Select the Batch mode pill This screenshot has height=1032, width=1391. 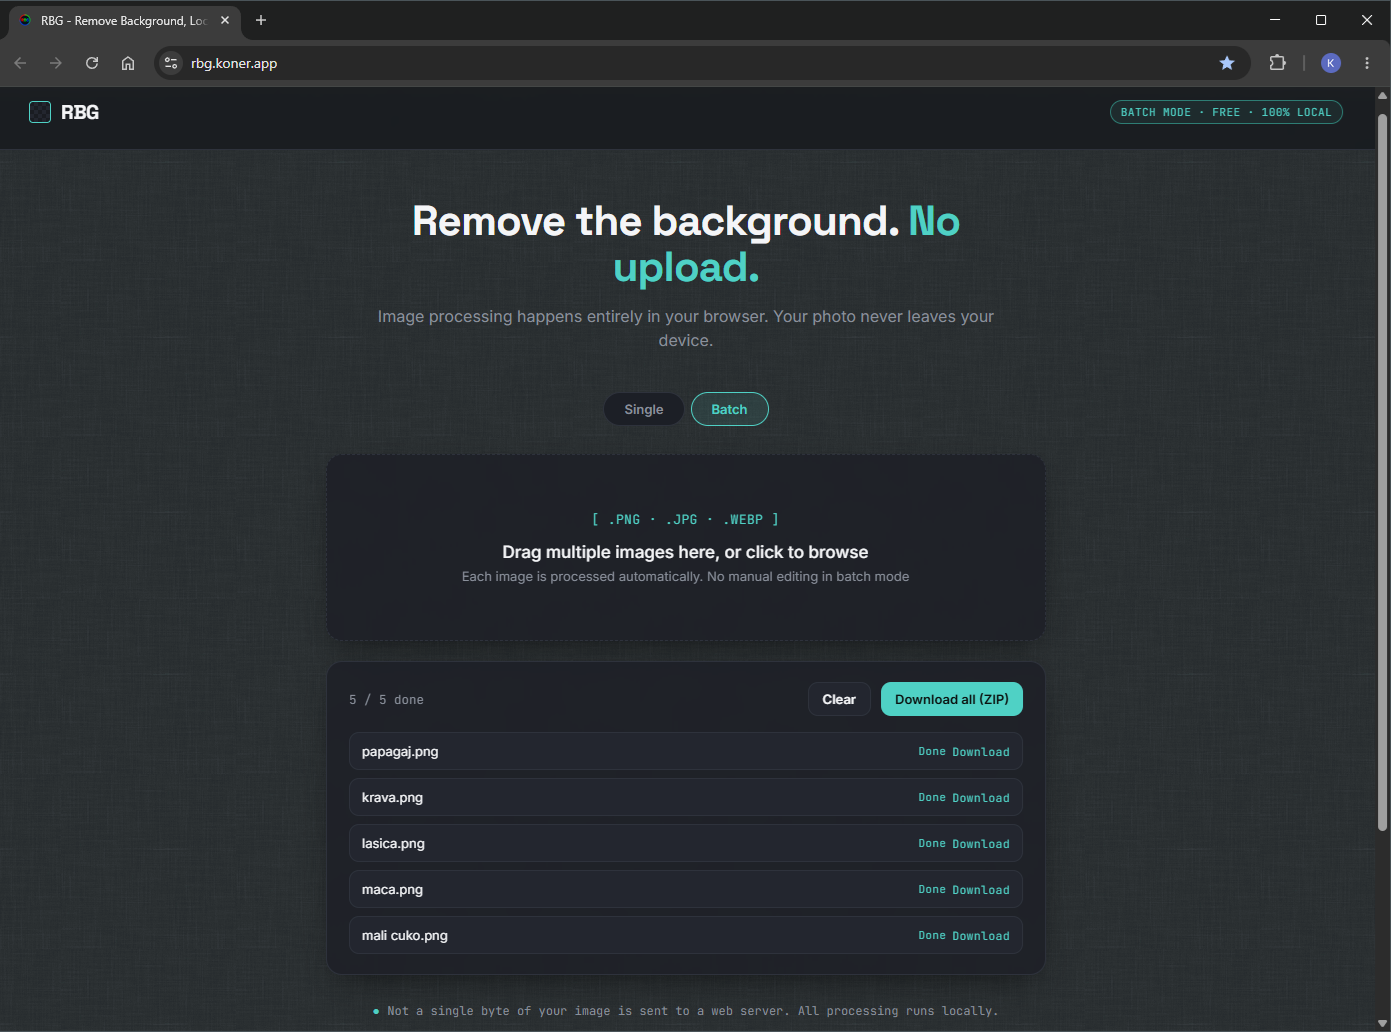tap(729, 409)
